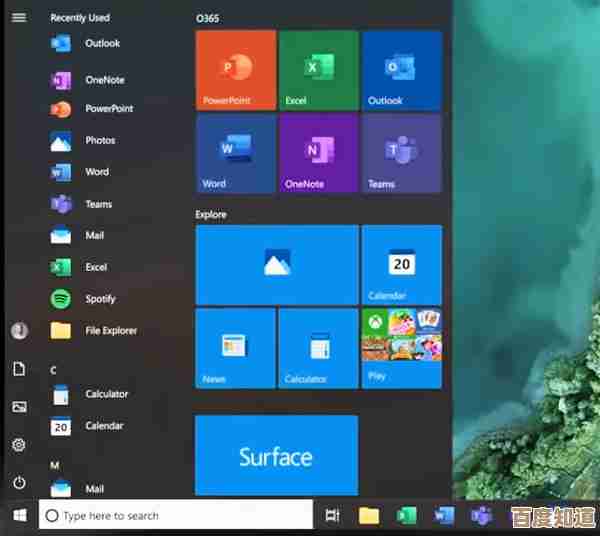Click the Excel tile in O365 group
This screenshot has width=600, height=536.
(x=319, y=71)
